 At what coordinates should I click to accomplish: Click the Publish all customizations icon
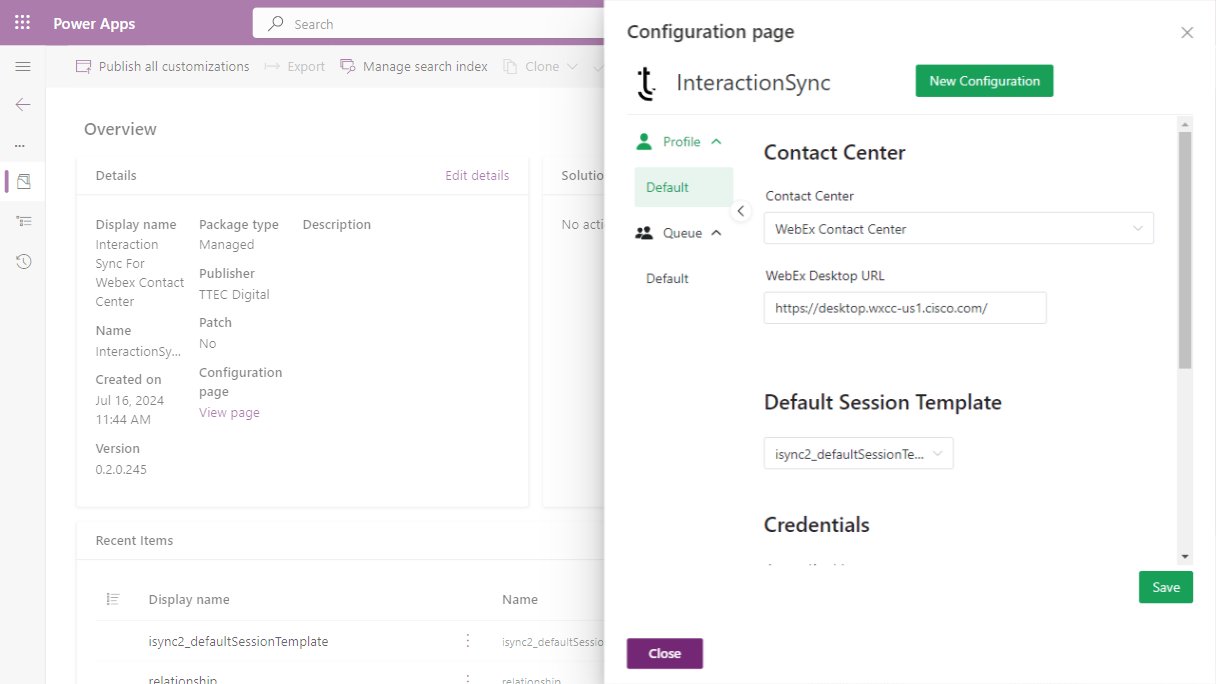point(84,66)
